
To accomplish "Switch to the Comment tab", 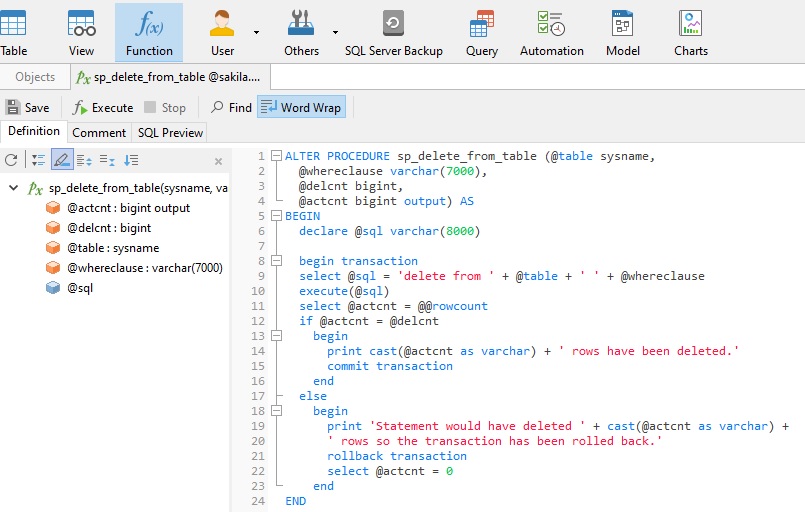I will [x=99, y=132].
